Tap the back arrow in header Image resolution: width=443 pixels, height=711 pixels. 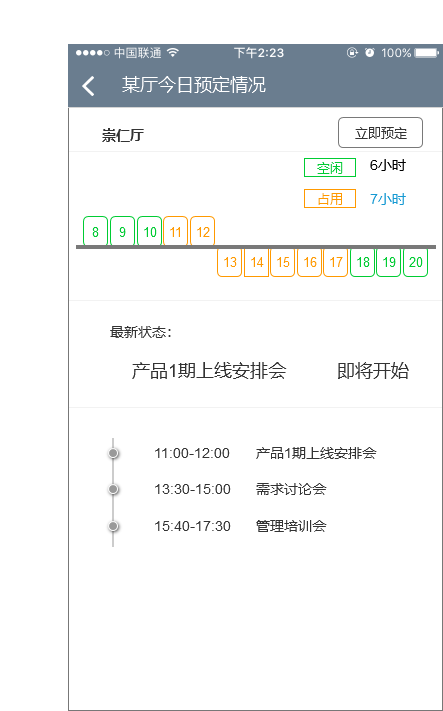tap(88, 86)
